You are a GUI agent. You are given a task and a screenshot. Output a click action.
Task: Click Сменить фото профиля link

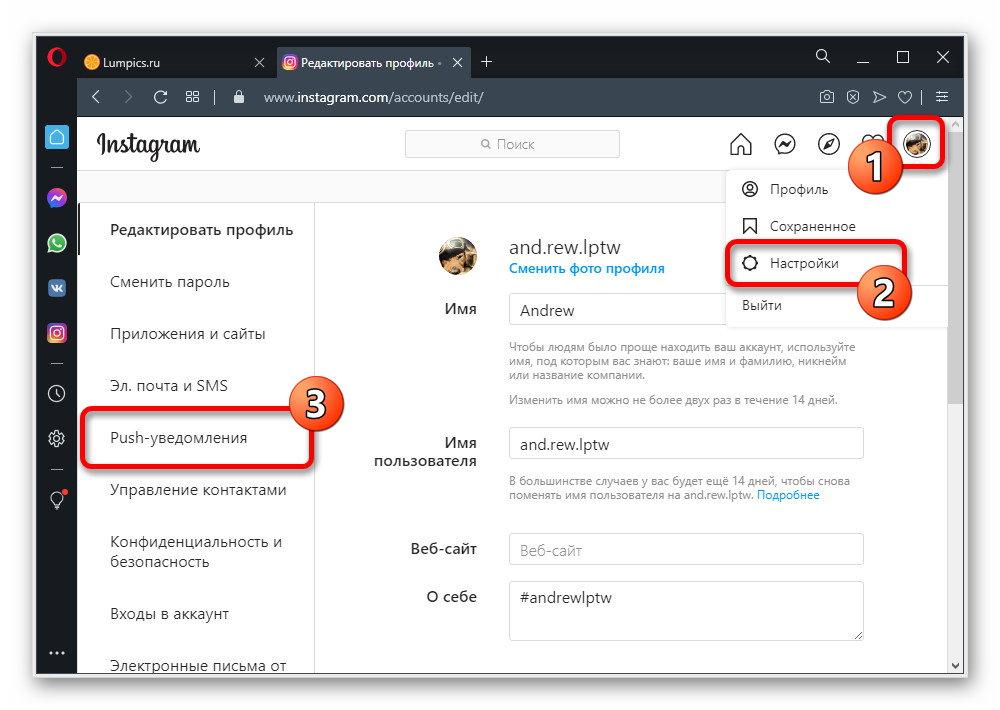(x=586, y=269)
